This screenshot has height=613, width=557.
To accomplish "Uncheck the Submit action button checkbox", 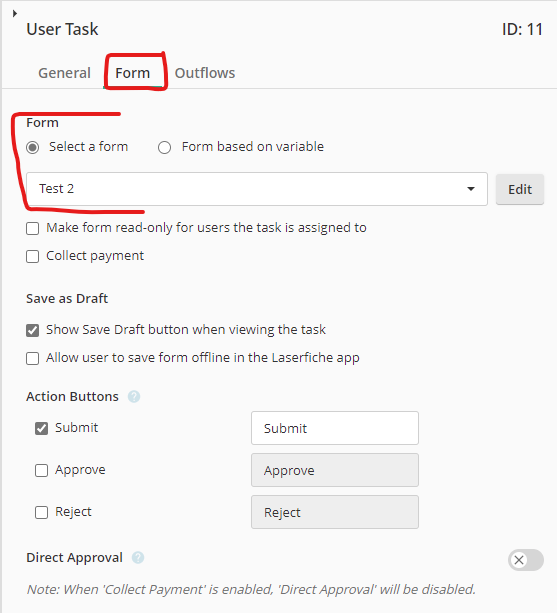I will [x=41, y=428].
